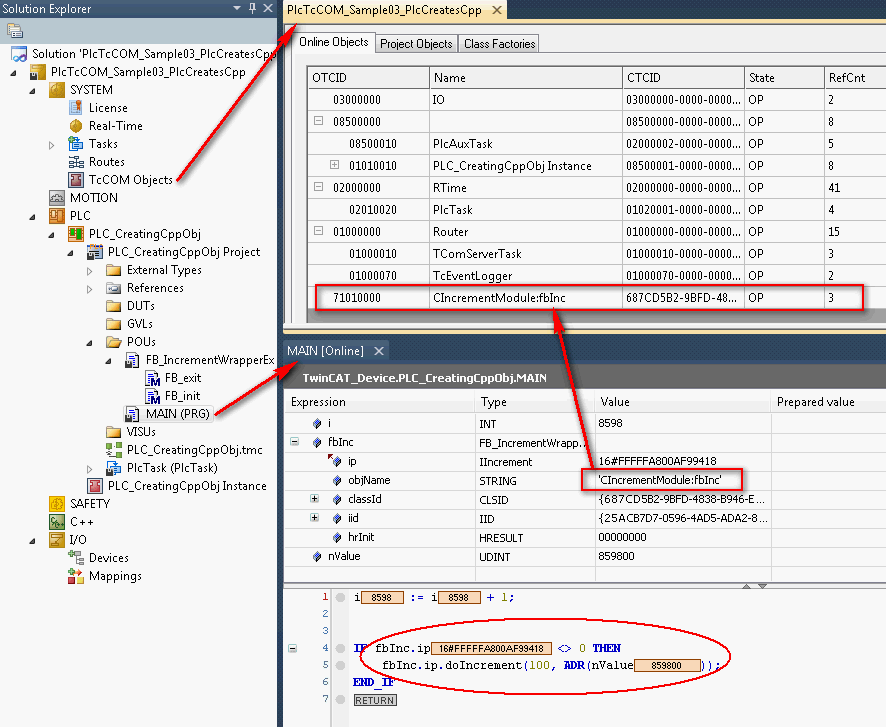Collapse the SYSTEM tree node
Screen dimensions: 886x727
[x=33, y=90]
